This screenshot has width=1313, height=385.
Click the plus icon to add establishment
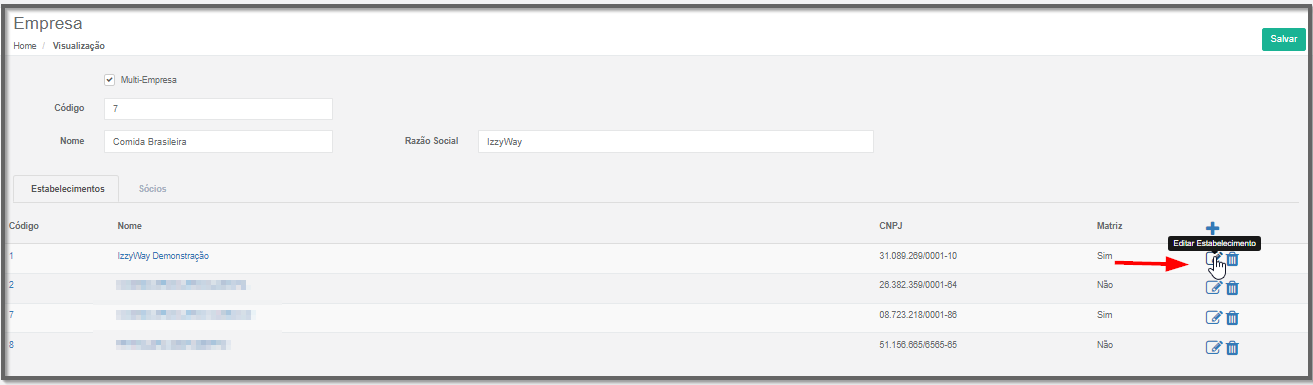1213,228
